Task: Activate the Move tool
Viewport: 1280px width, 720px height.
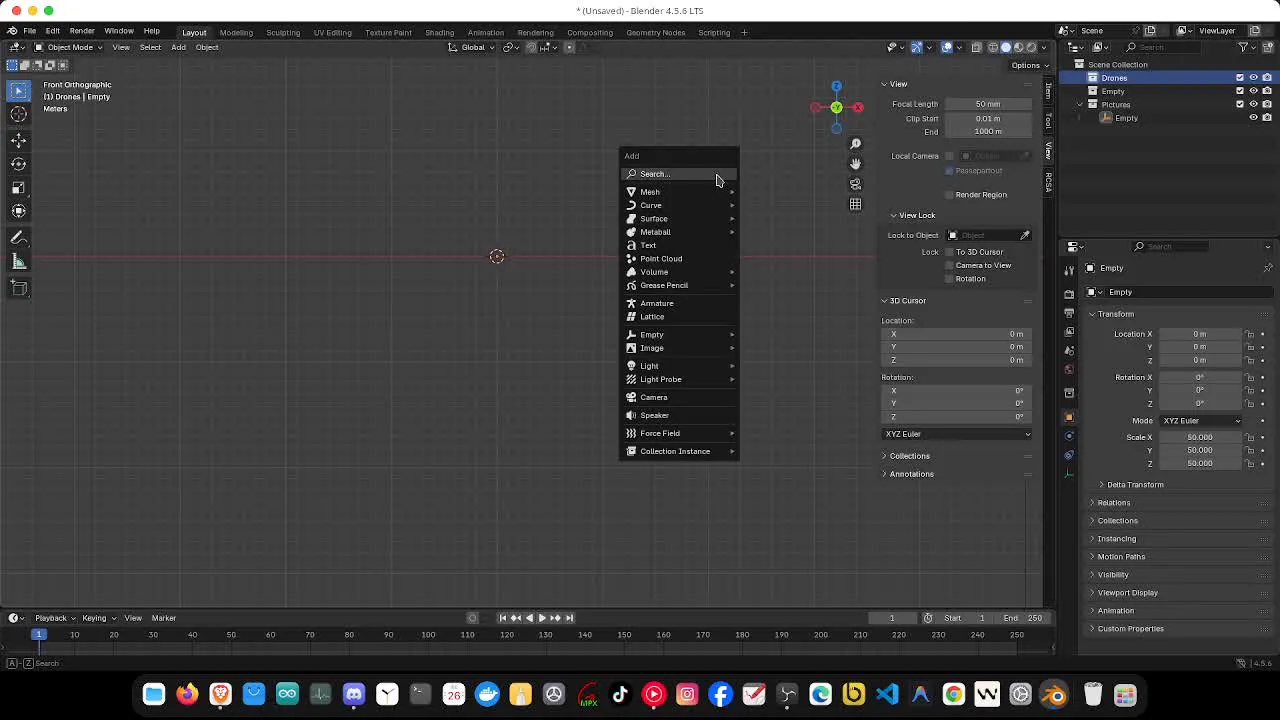Action: (19, 141)
